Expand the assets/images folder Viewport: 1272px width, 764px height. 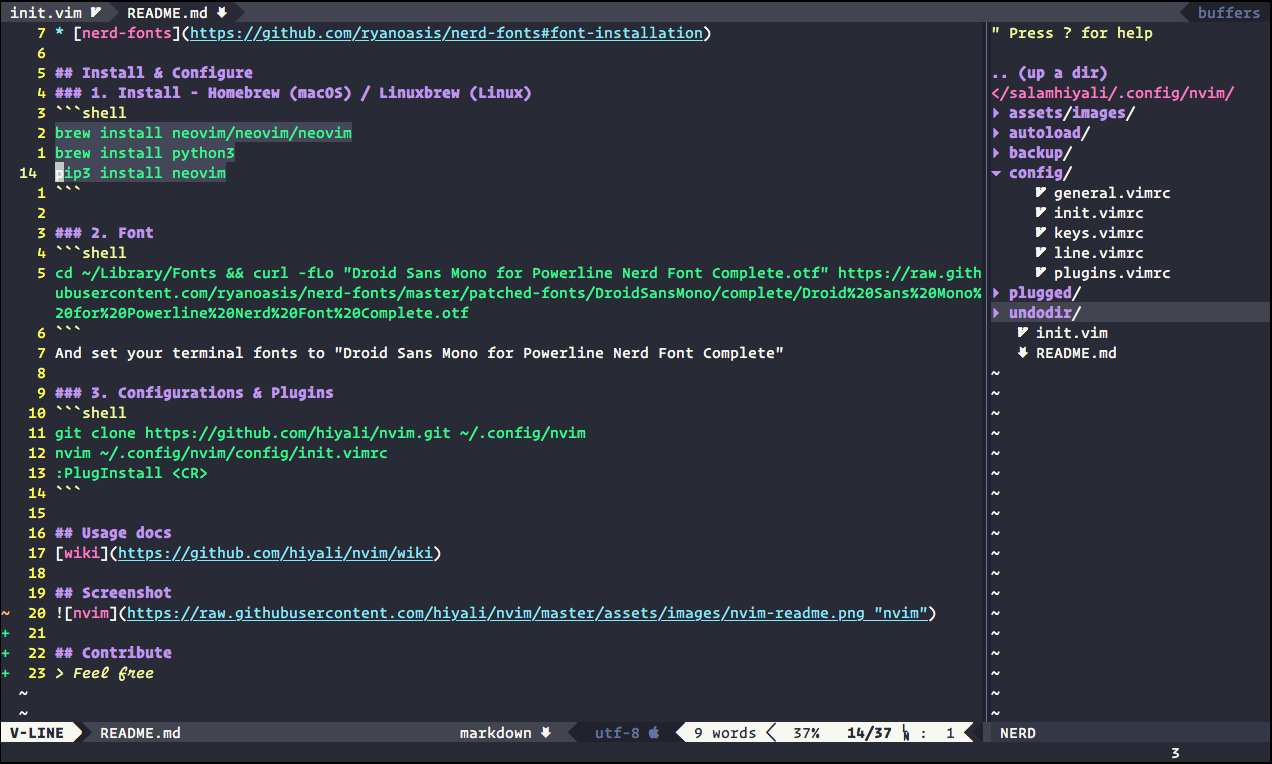click(996, 113)
